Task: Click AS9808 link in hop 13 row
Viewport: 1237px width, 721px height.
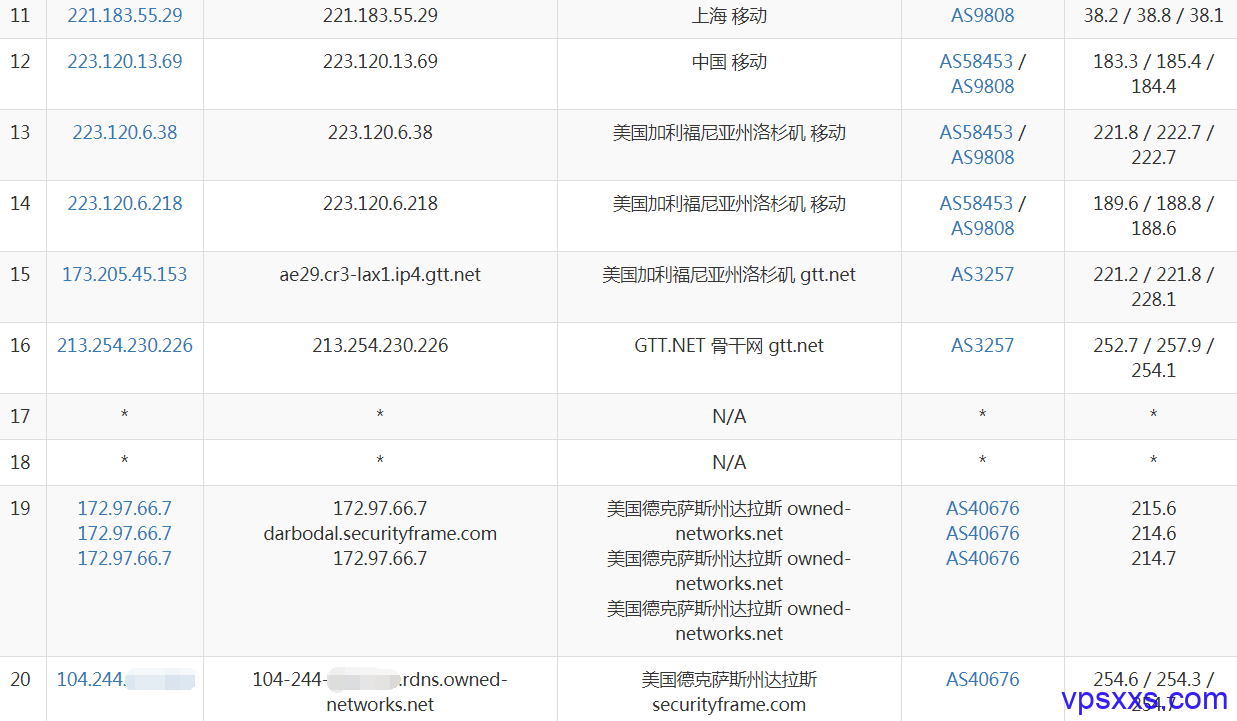Action: pyautogui.click(x=982, y=157)
